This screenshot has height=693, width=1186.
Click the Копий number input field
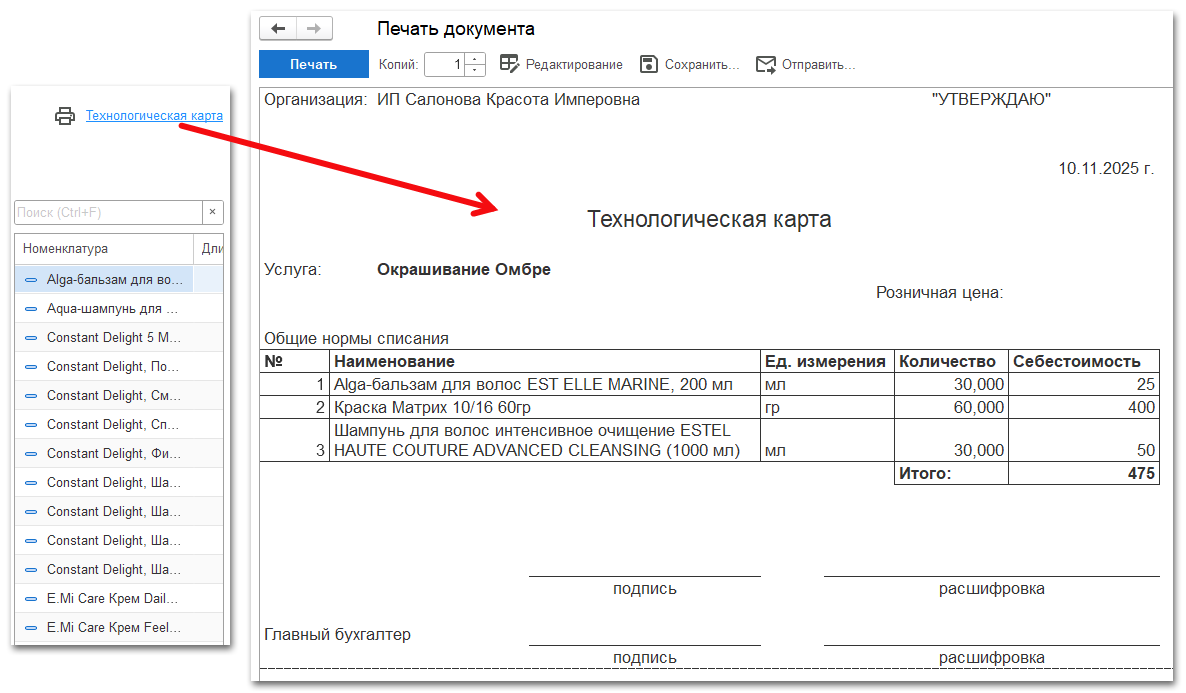click(x=445, y=64)
